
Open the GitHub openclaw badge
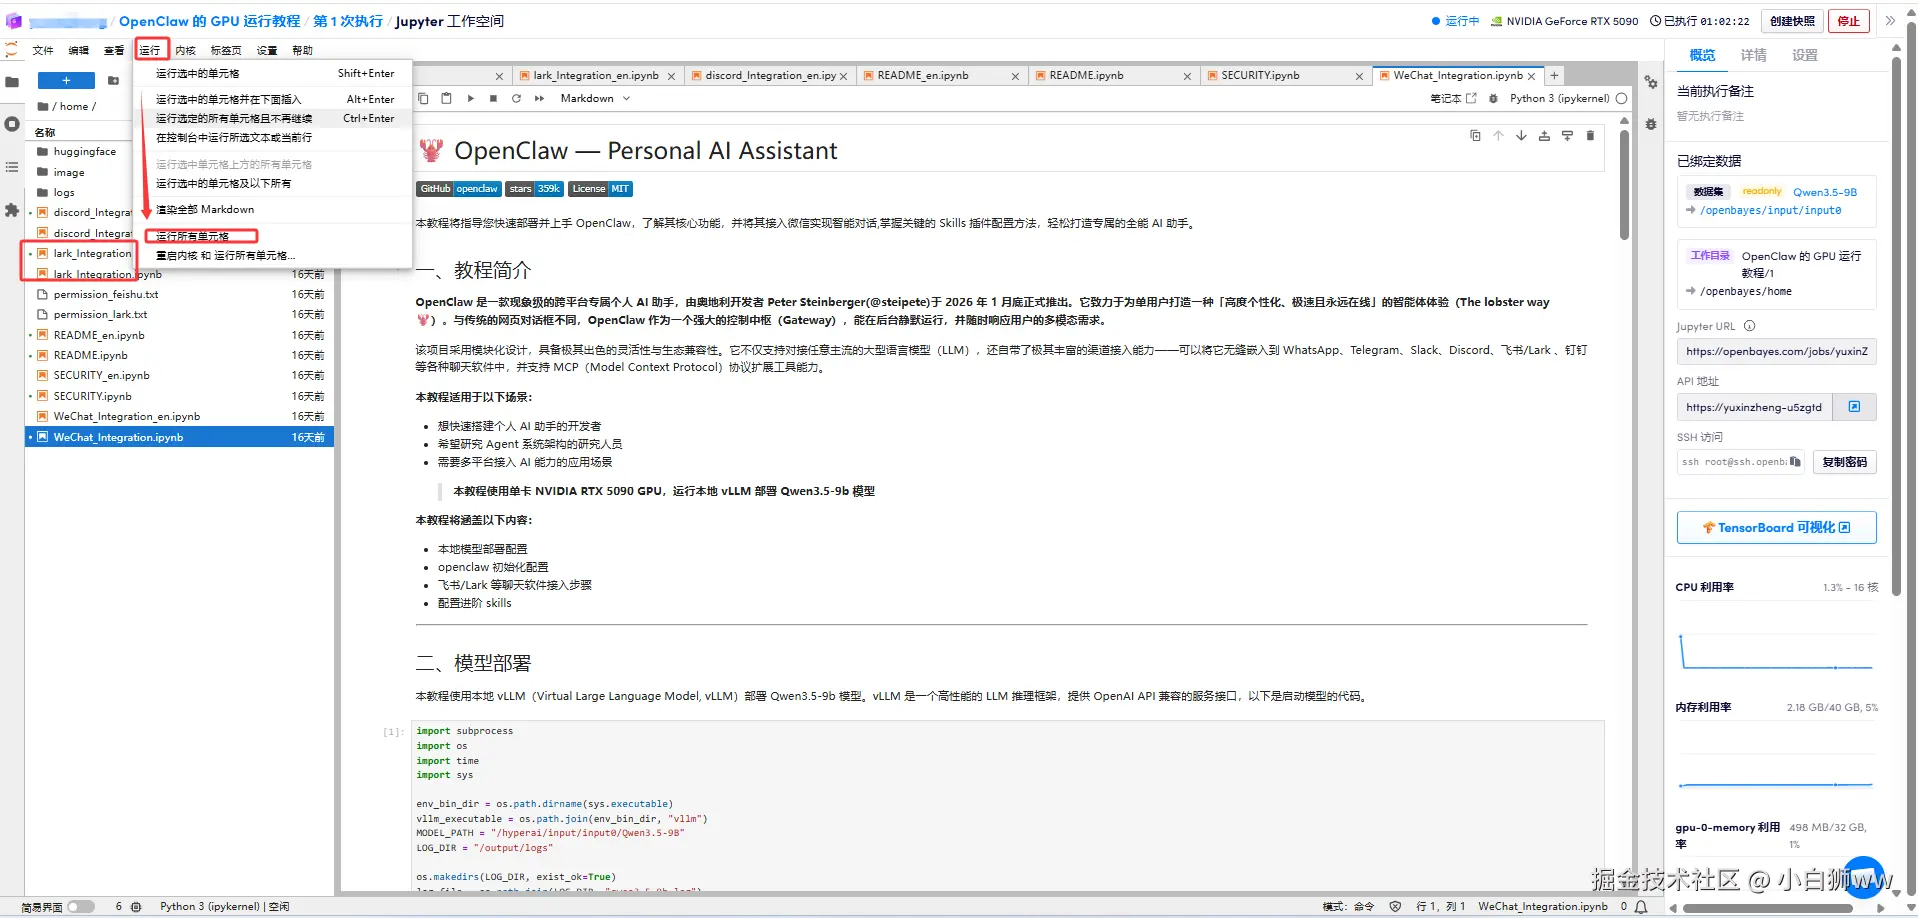pyautogui.click(x=458, y=189)
